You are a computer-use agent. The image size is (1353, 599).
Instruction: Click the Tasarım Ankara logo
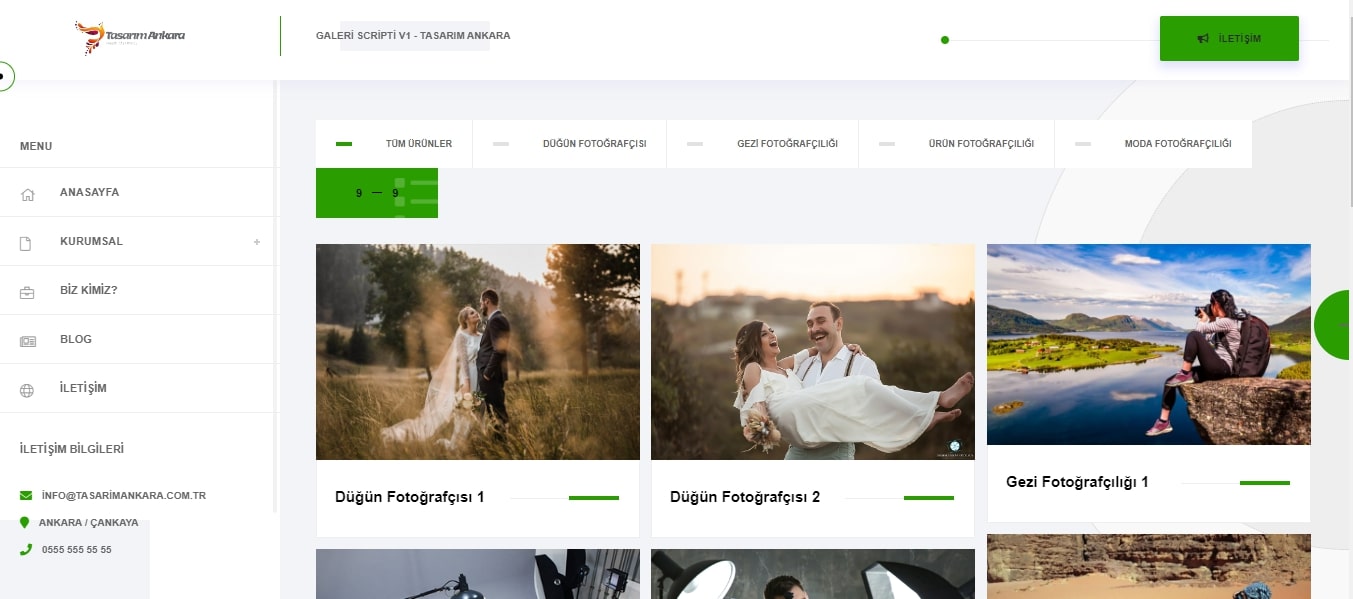[130, 37]
